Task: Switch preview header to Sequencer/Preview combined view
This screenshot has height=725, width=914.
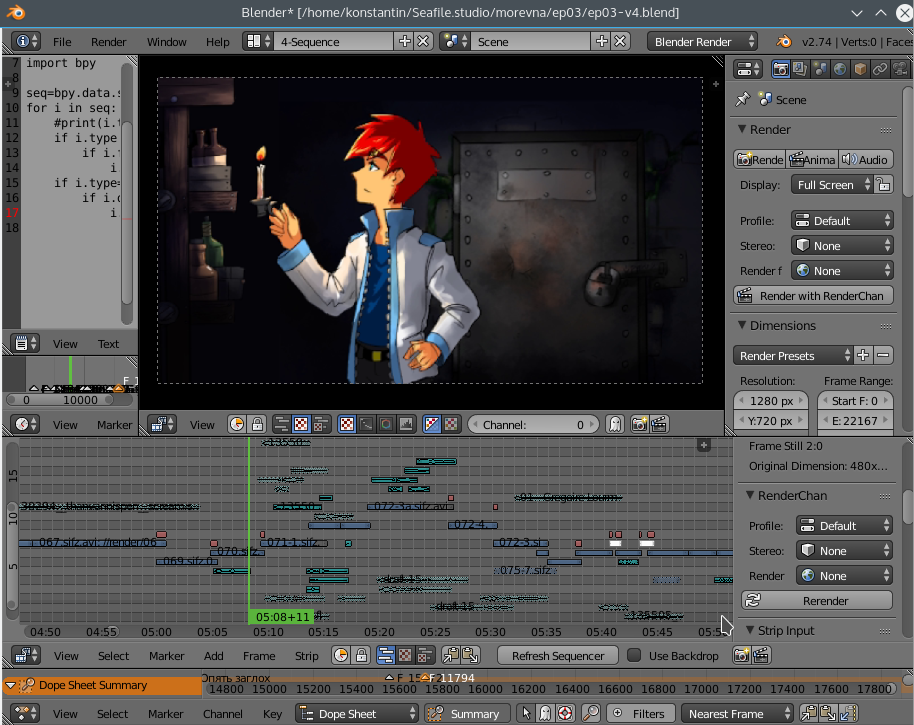Action: point(320,424)
